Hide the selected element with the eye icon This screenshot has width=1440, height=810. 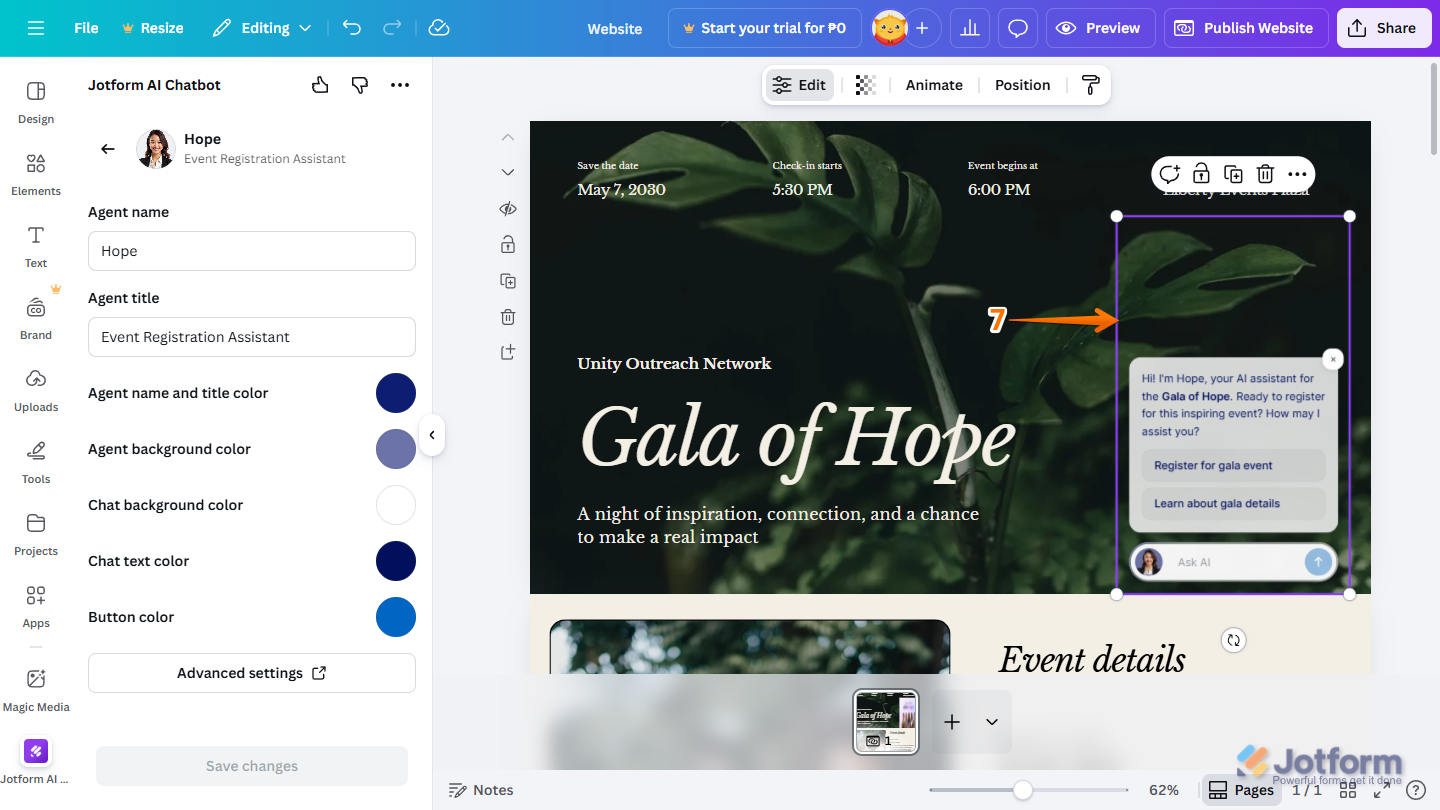coord(507,208)
